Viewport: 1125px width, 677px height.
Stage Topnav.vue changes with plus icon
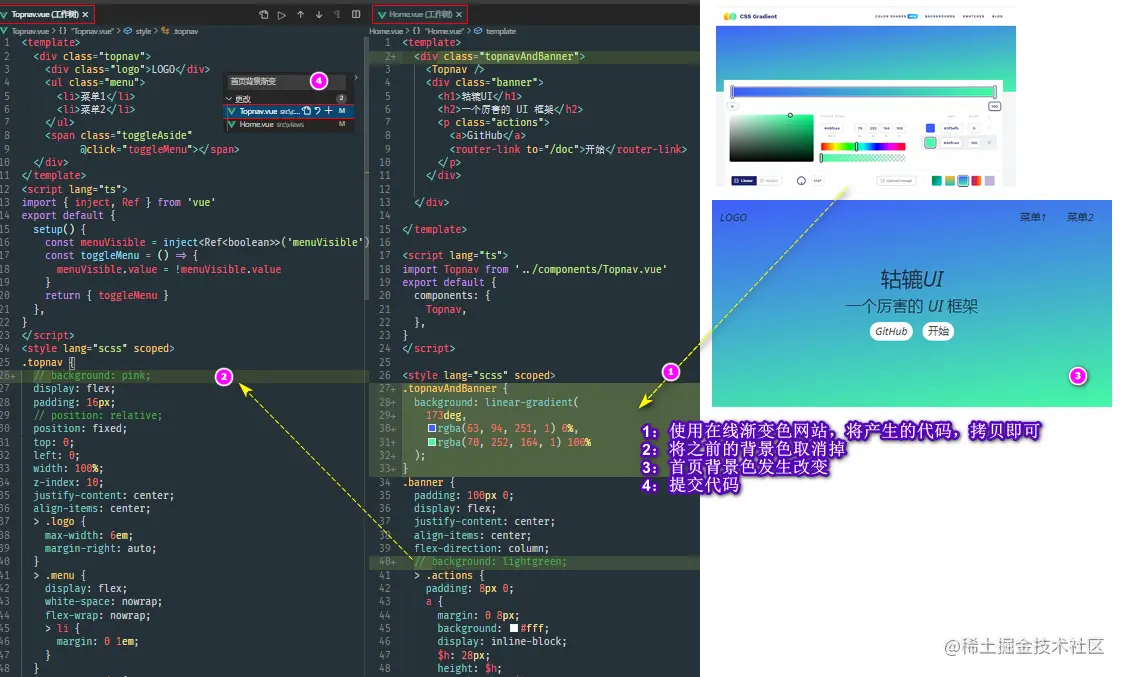point(329,111)
